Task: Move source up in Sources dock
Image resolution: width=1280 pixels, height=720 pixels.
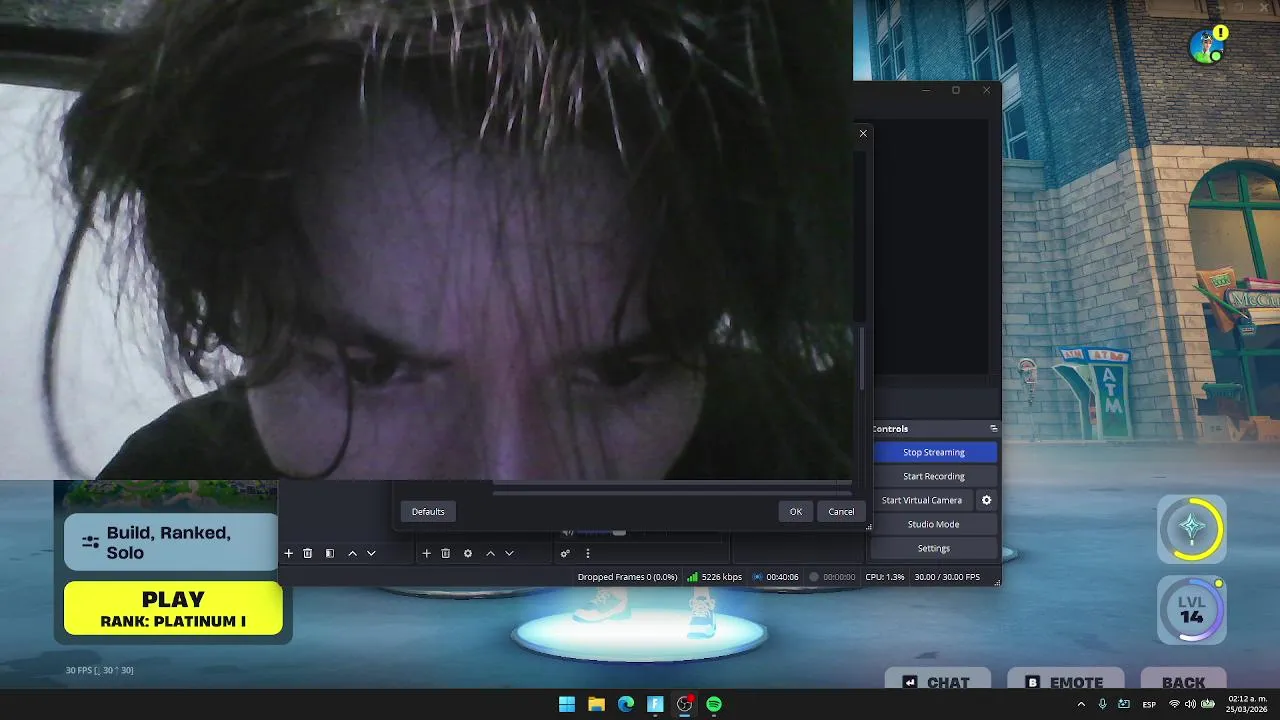Action: click(490, 553)
